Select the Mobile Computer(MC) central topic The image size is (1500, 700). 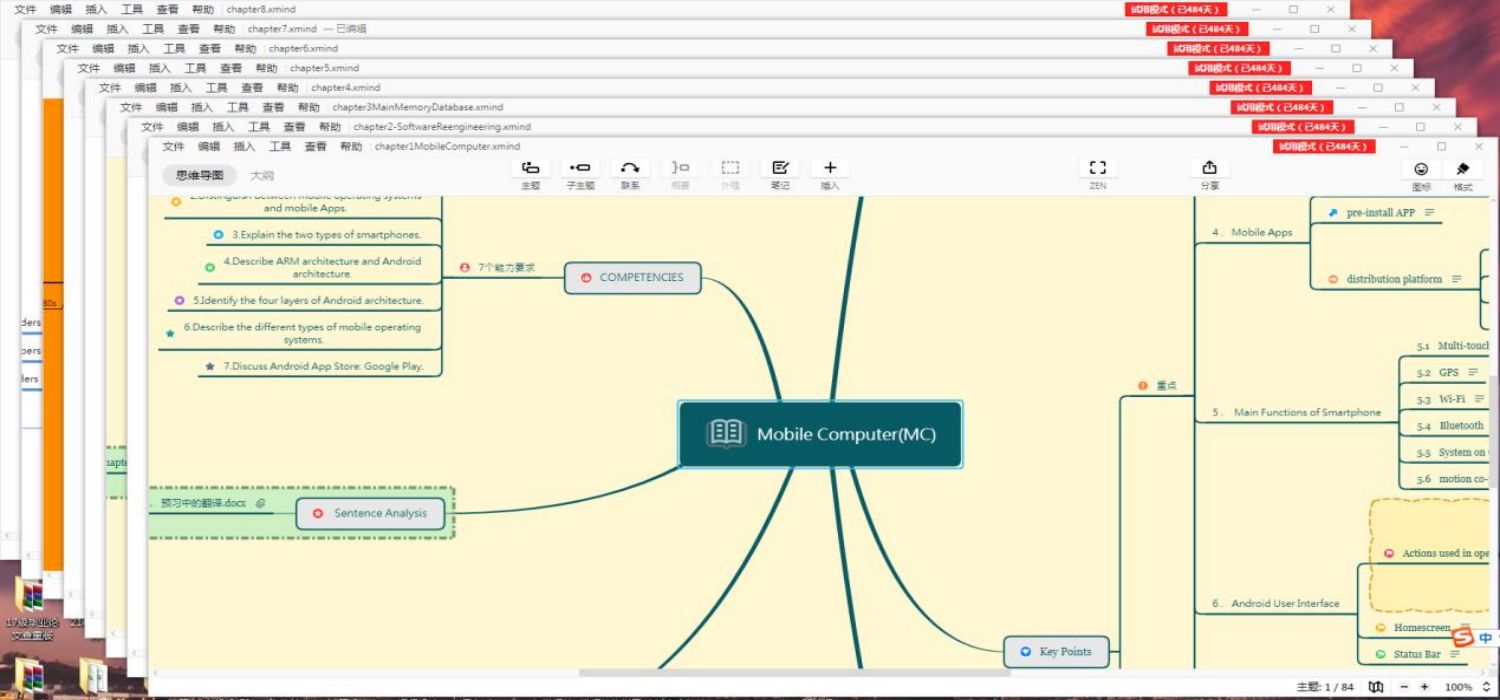coord(820,434)
